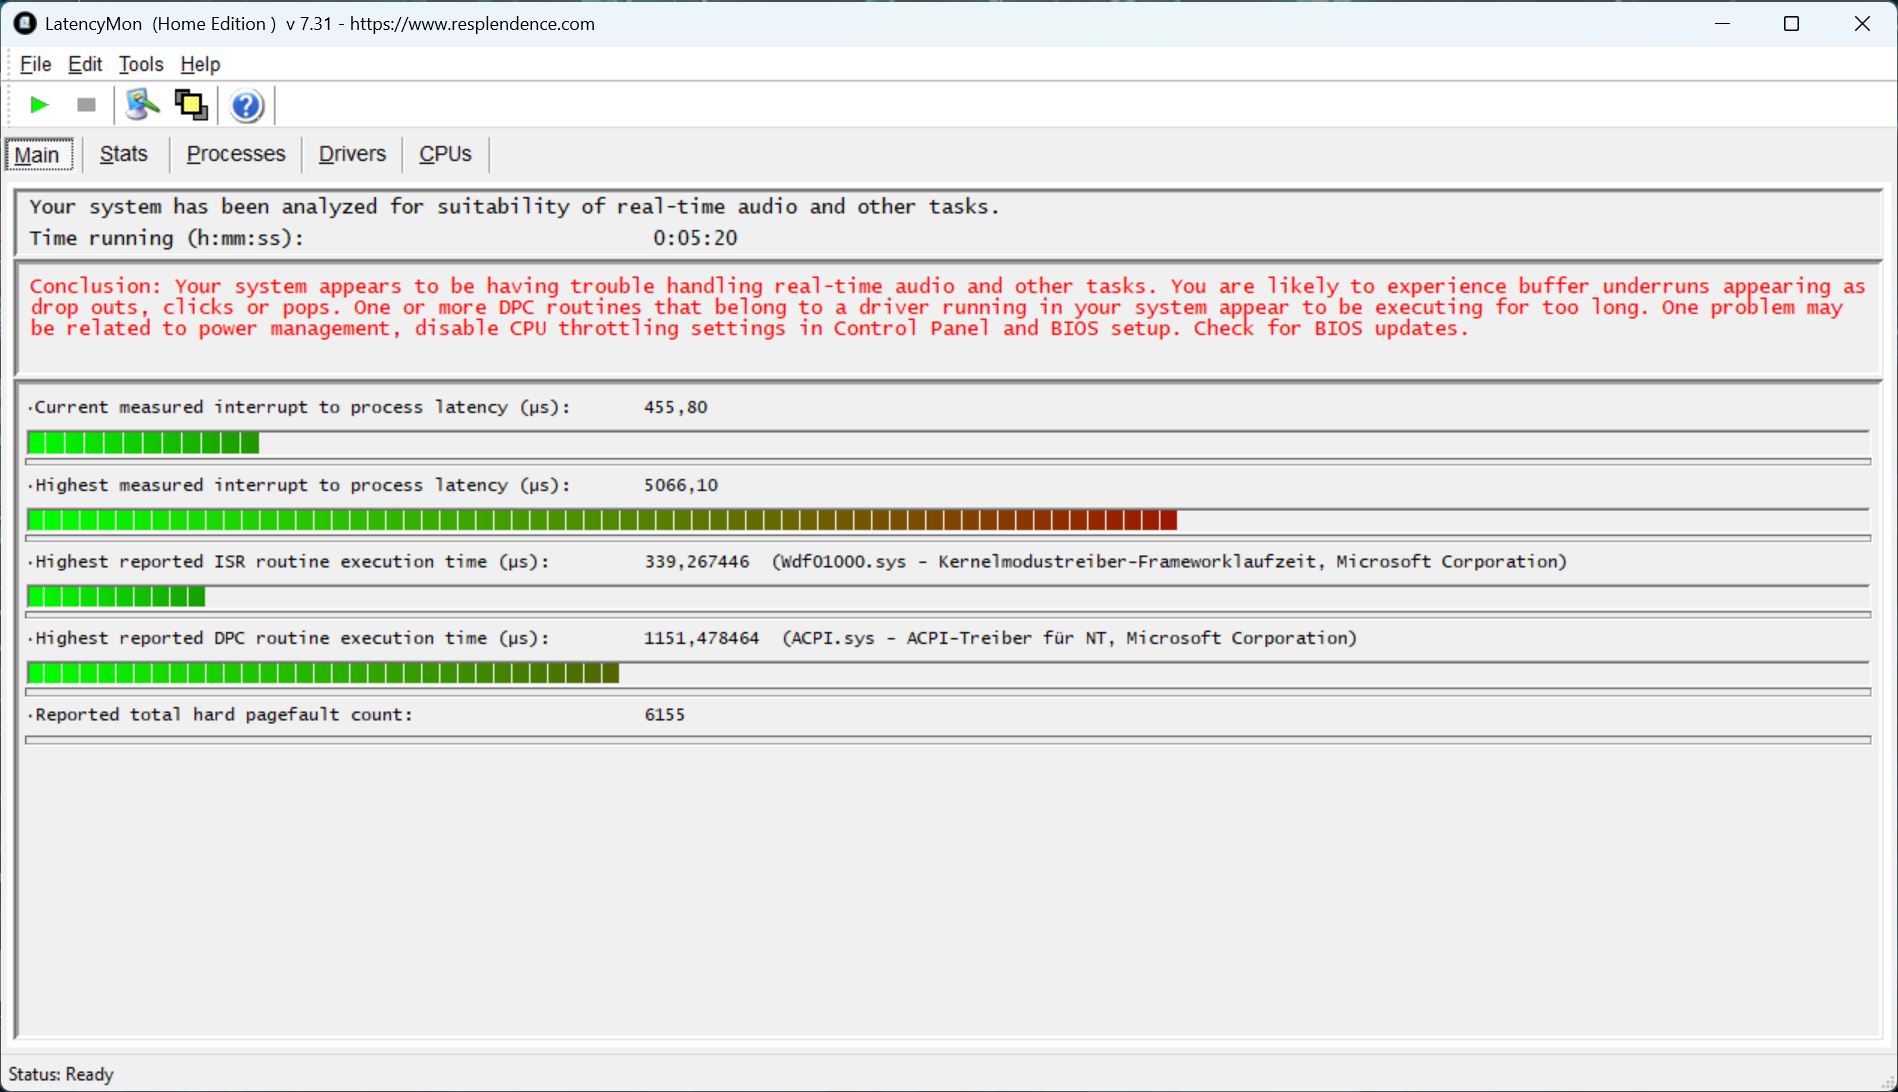This screenshot has width=1898, height=1092.
Task: Start monitoring with the green play button
Action: click(x=39, y=105)
